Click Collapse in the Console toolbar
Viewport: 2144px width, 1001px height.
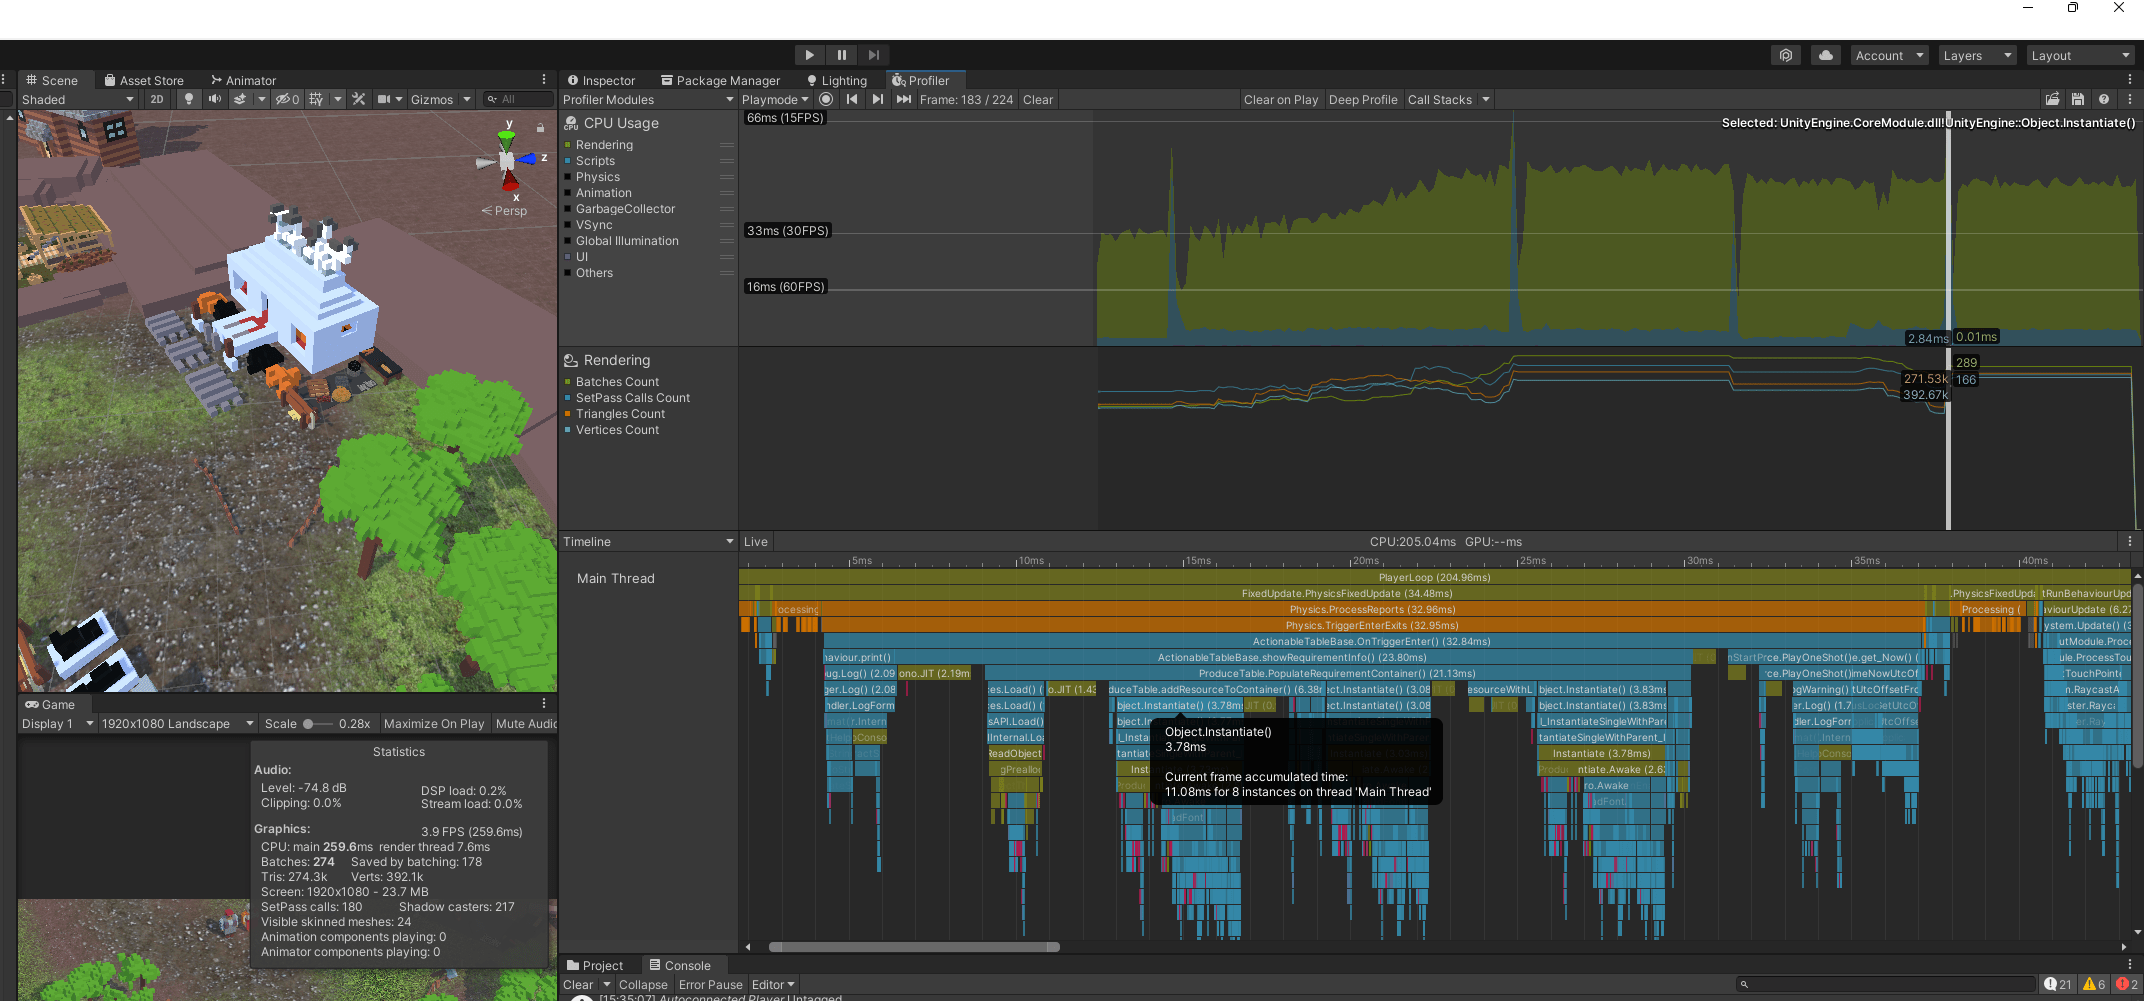tap(643, 985)
